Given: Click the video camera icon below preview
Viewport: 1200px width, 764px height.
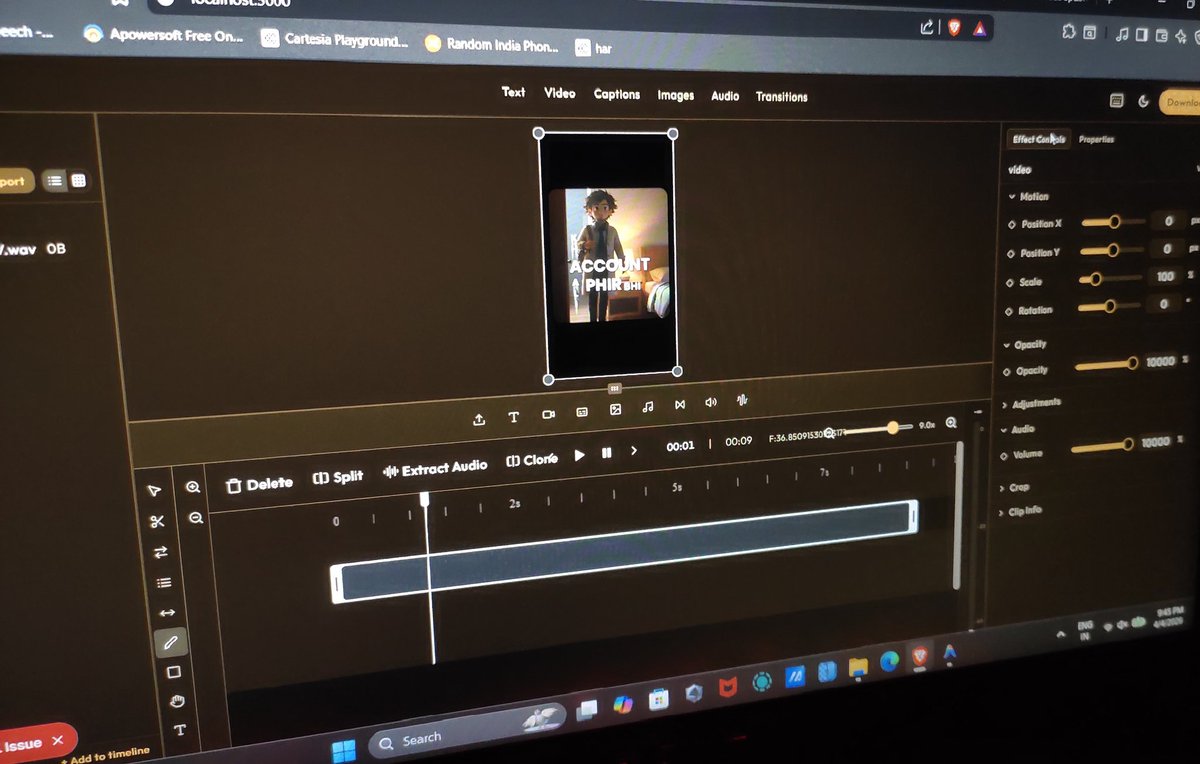Looking at the screenshot, I should 548,414.
